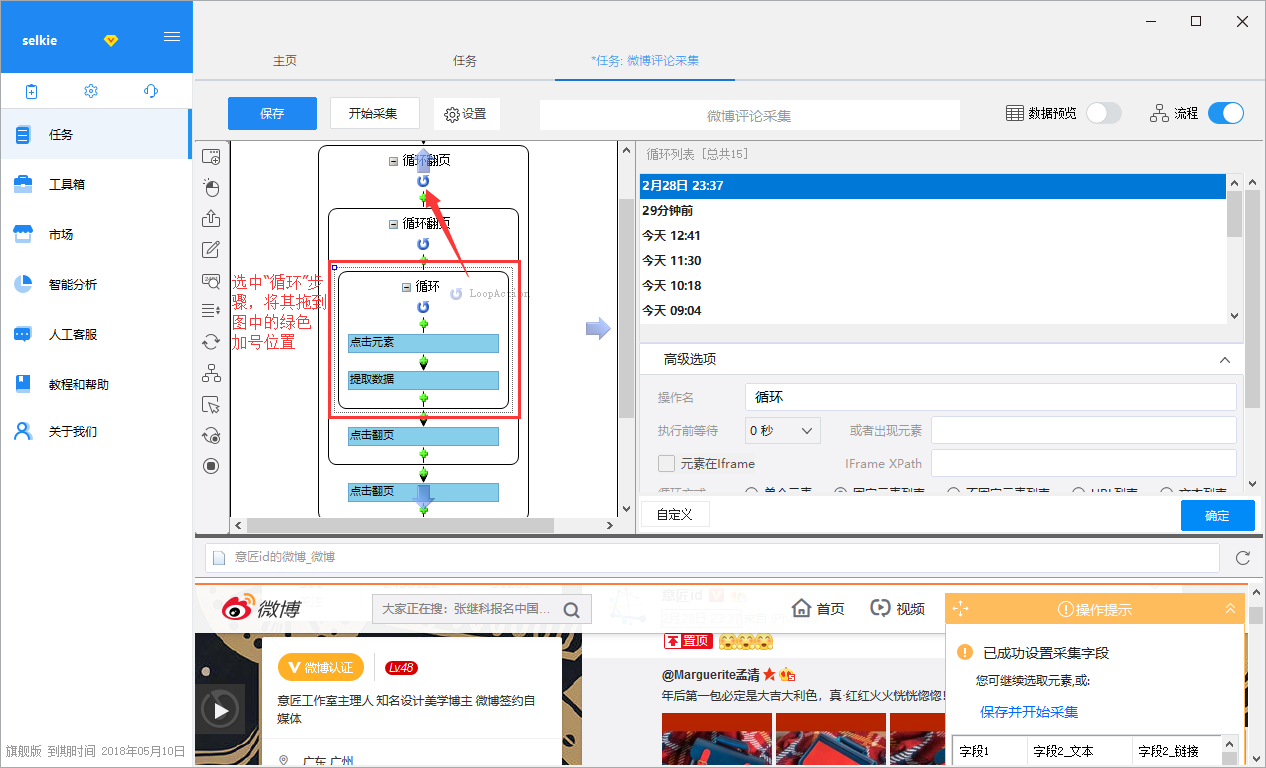The image size is (1266, 768).
Task: Check the 元素在Iframe checkbox
Action: 666,463
